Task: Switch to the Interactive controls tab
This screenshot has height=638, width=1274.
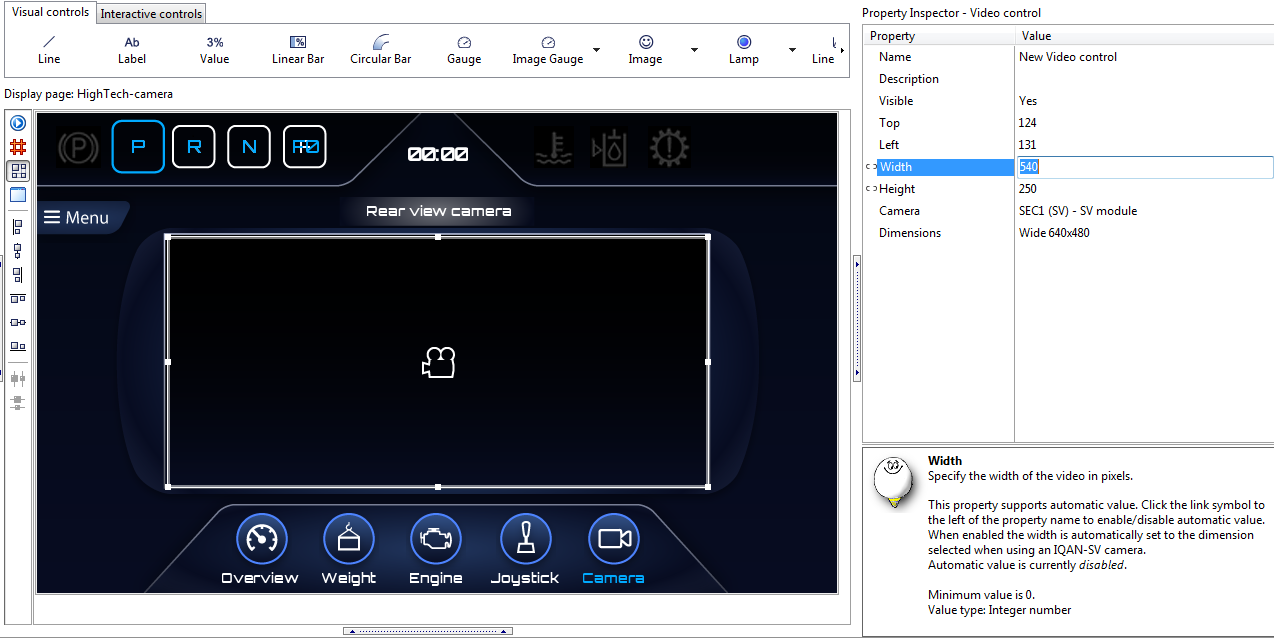Action: coord(151,13)
